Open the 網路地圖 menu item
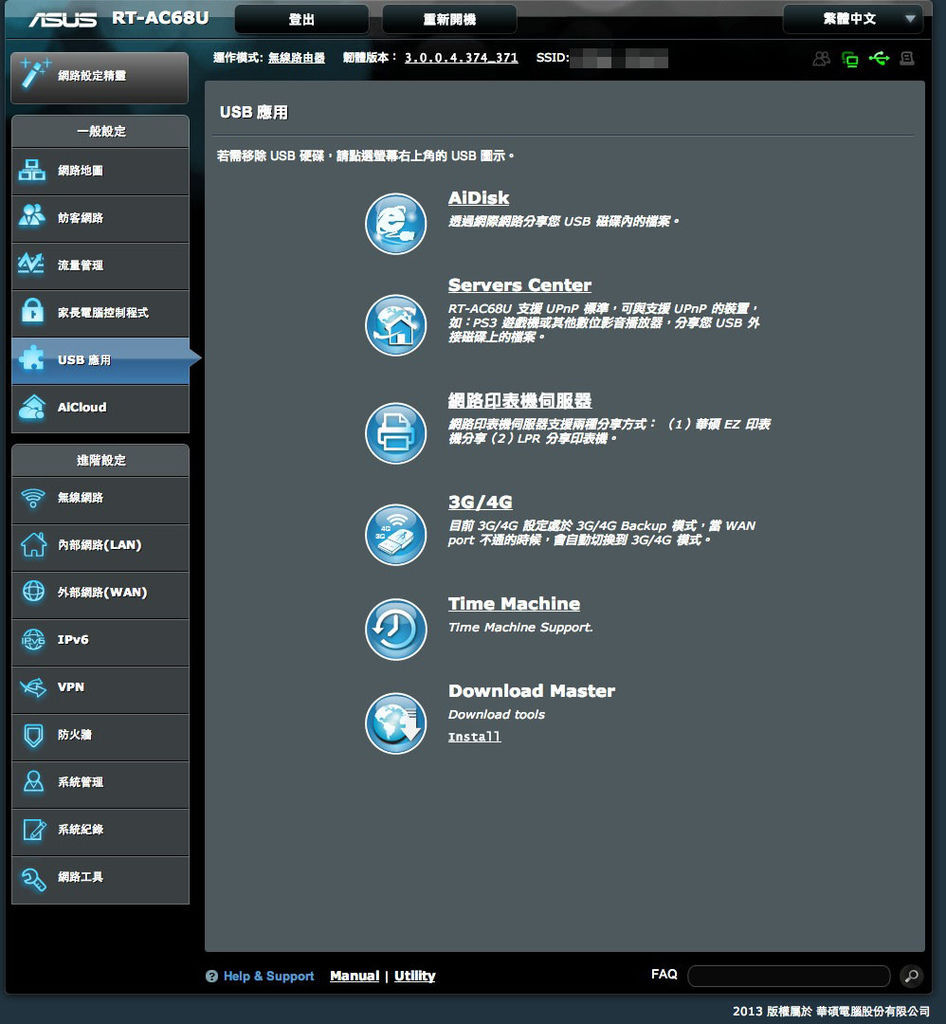 tap(101, 171)
